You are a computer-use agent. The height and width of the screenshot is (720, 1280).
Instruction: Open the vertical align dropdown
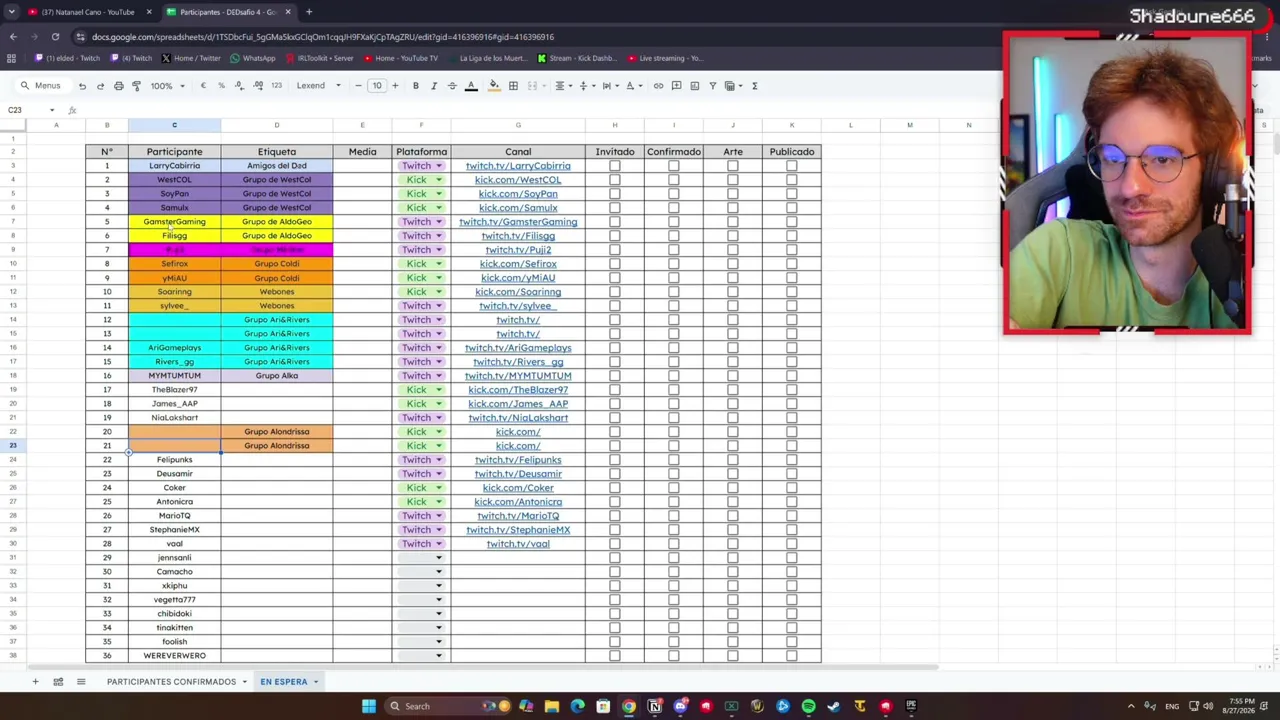click(586, 86)
